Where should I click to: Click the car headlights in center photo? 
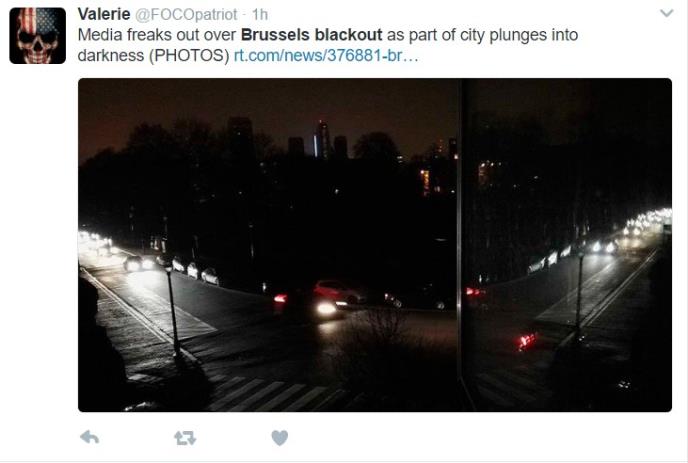(x=326, y=309)
